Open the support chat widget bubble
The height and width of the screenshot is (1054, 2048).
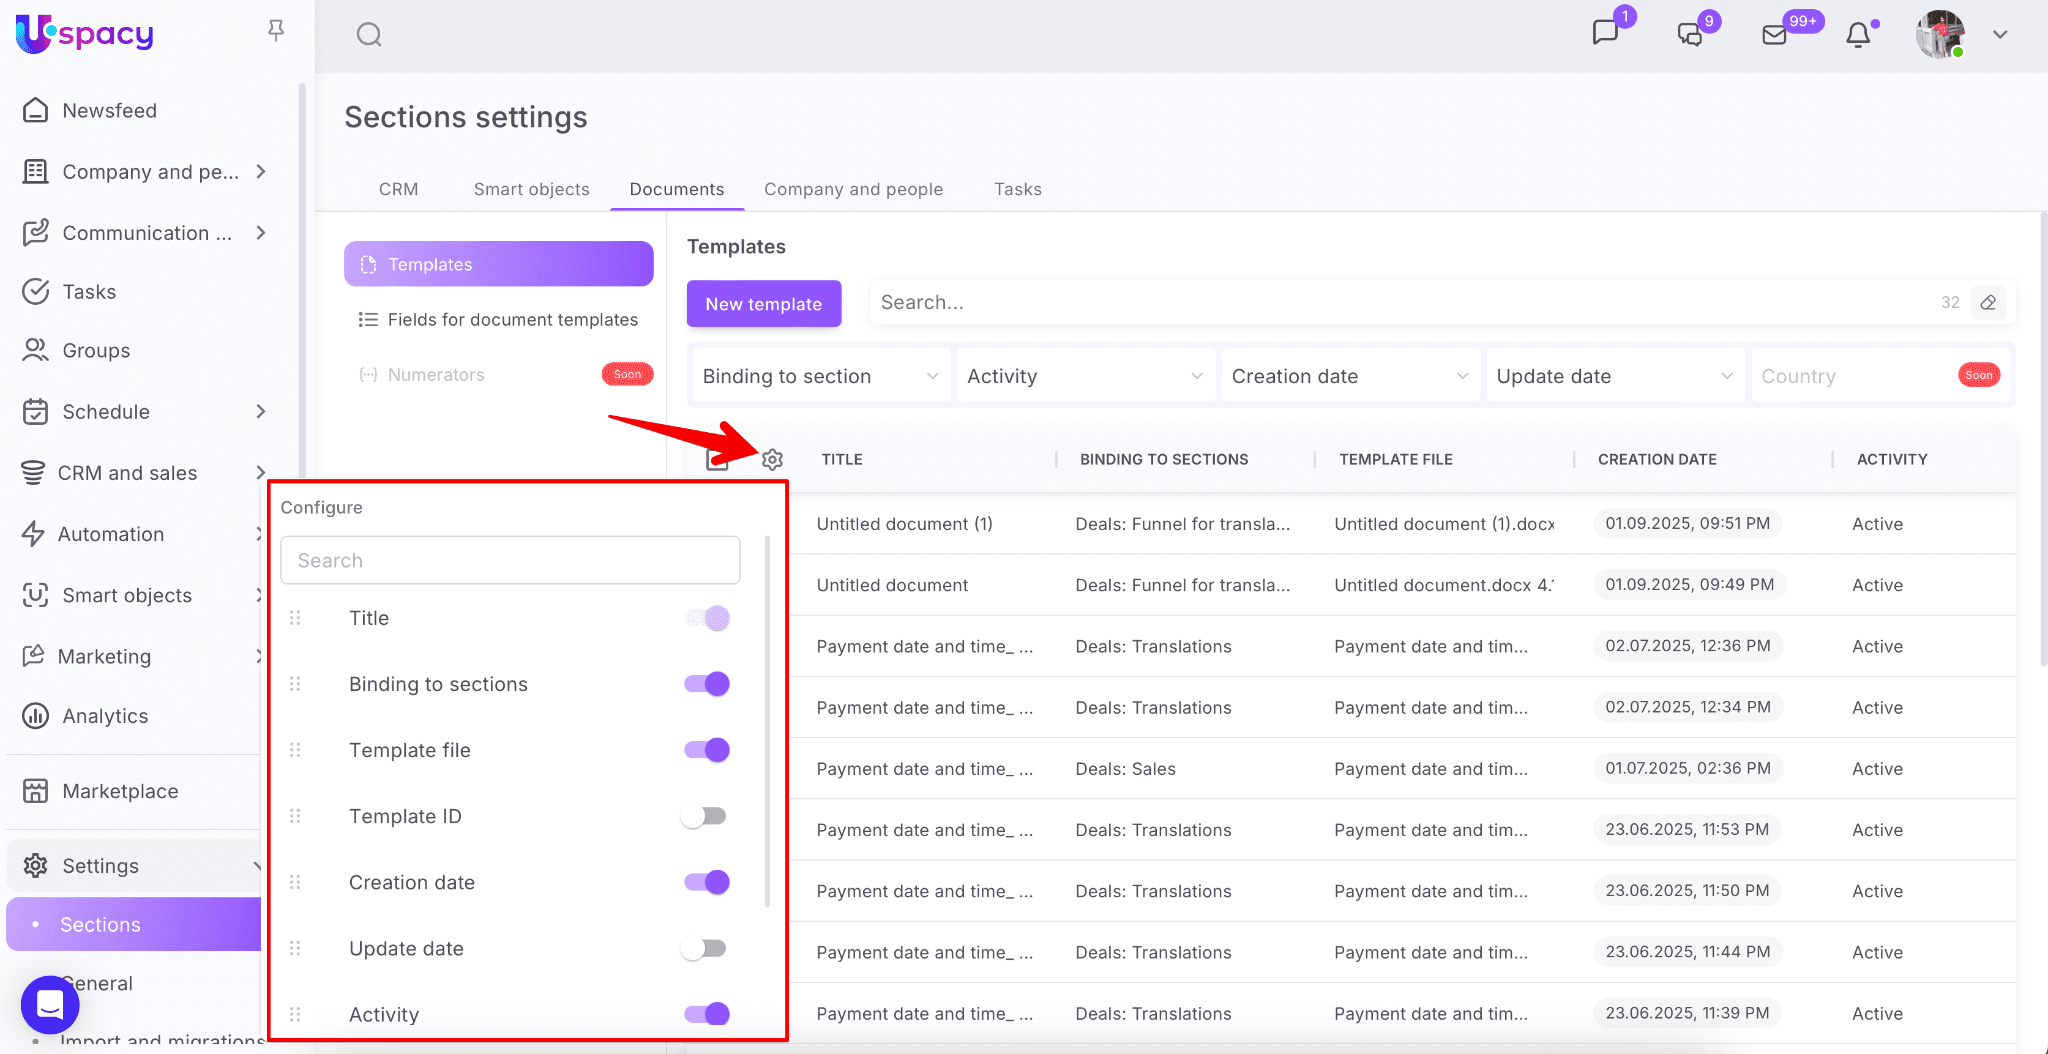pyautogui.click(x=50, y=1004)
